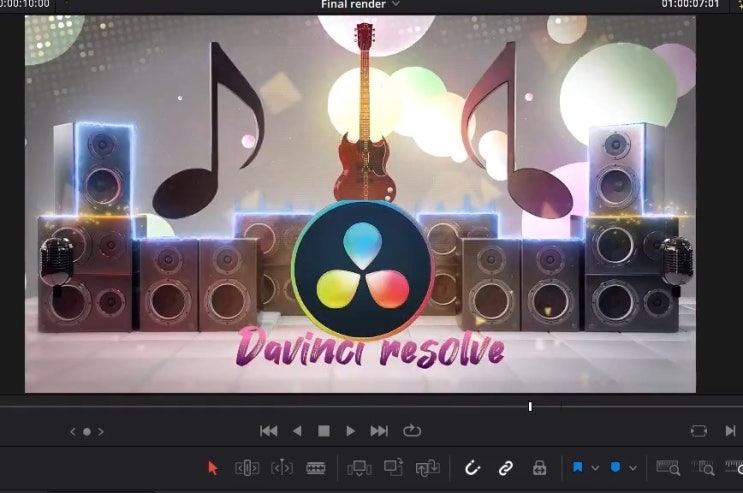
Task: Toggle Position Lock padlock
Action: [x=539, y=468]
